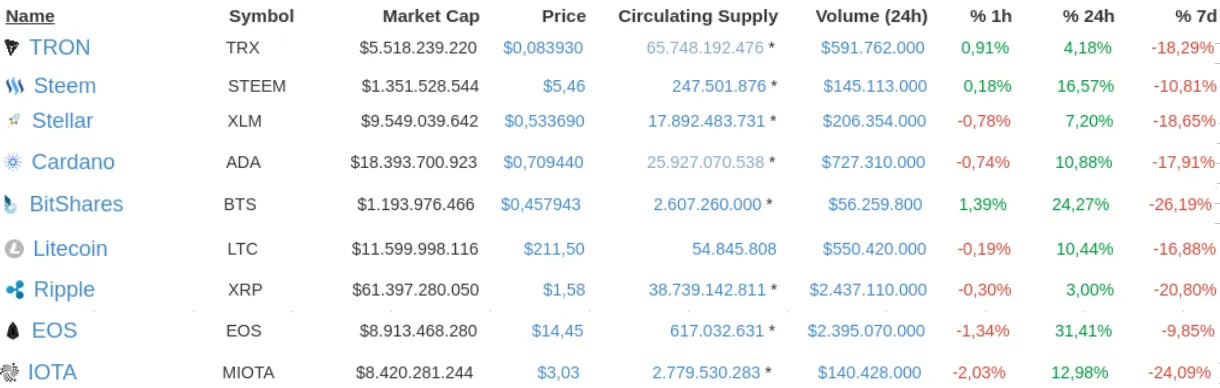The image size is (1220, 388).
Task: Sort table by Name column header
Action: [30, 16]
